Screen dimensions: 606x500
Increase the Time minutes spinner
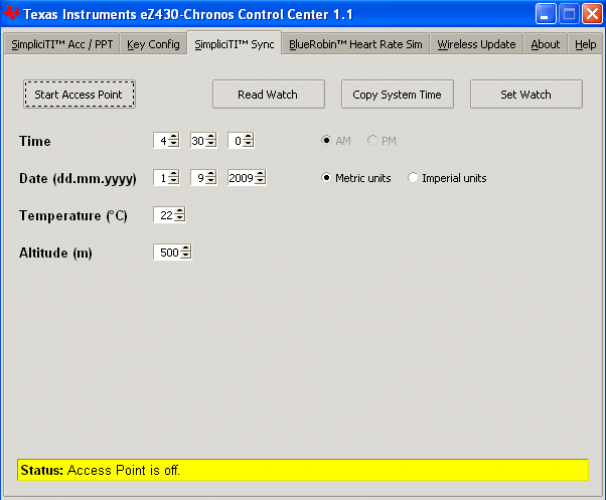[211, 137]
